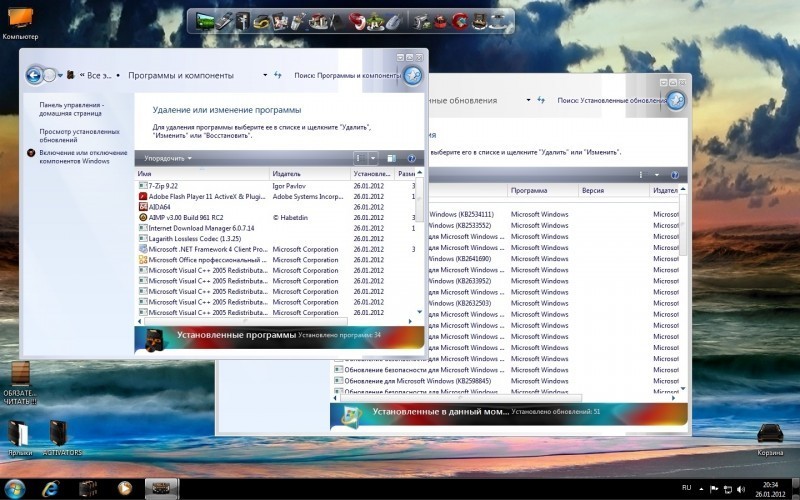Screen dimensions: 800x500
Task: Click round search button in updates window
Action: coord(676,101)
